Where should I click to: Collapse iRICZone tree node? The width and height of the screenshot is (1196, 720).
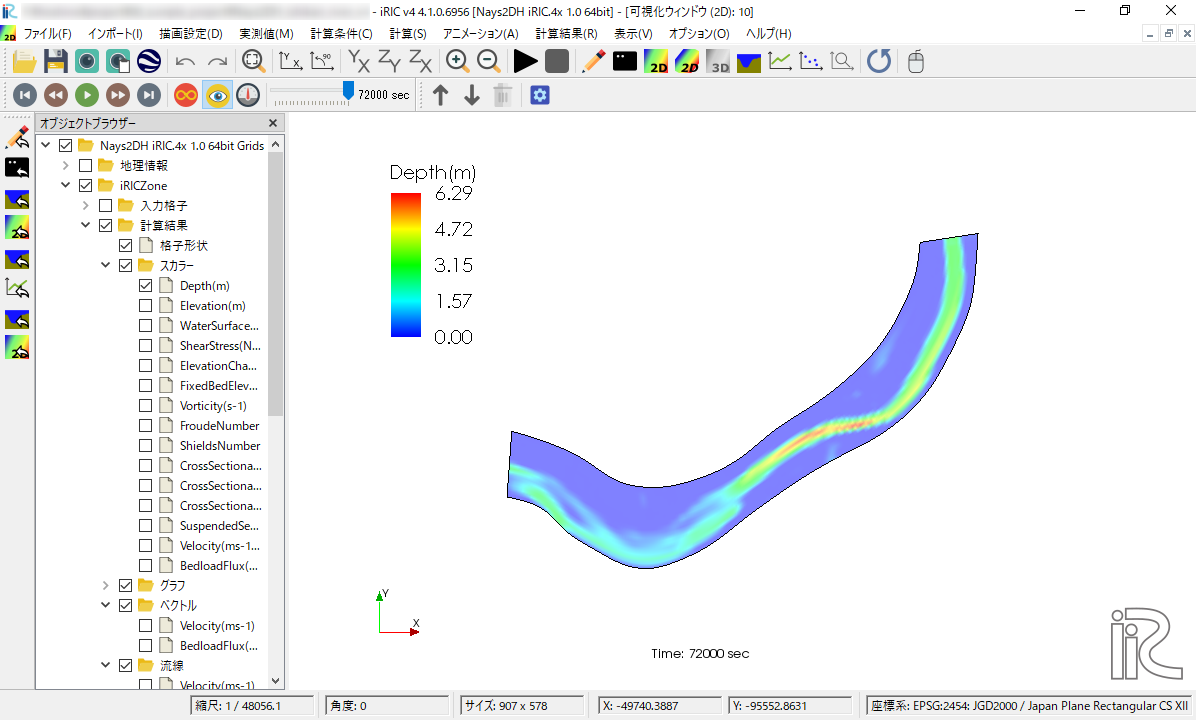point(66,185)
